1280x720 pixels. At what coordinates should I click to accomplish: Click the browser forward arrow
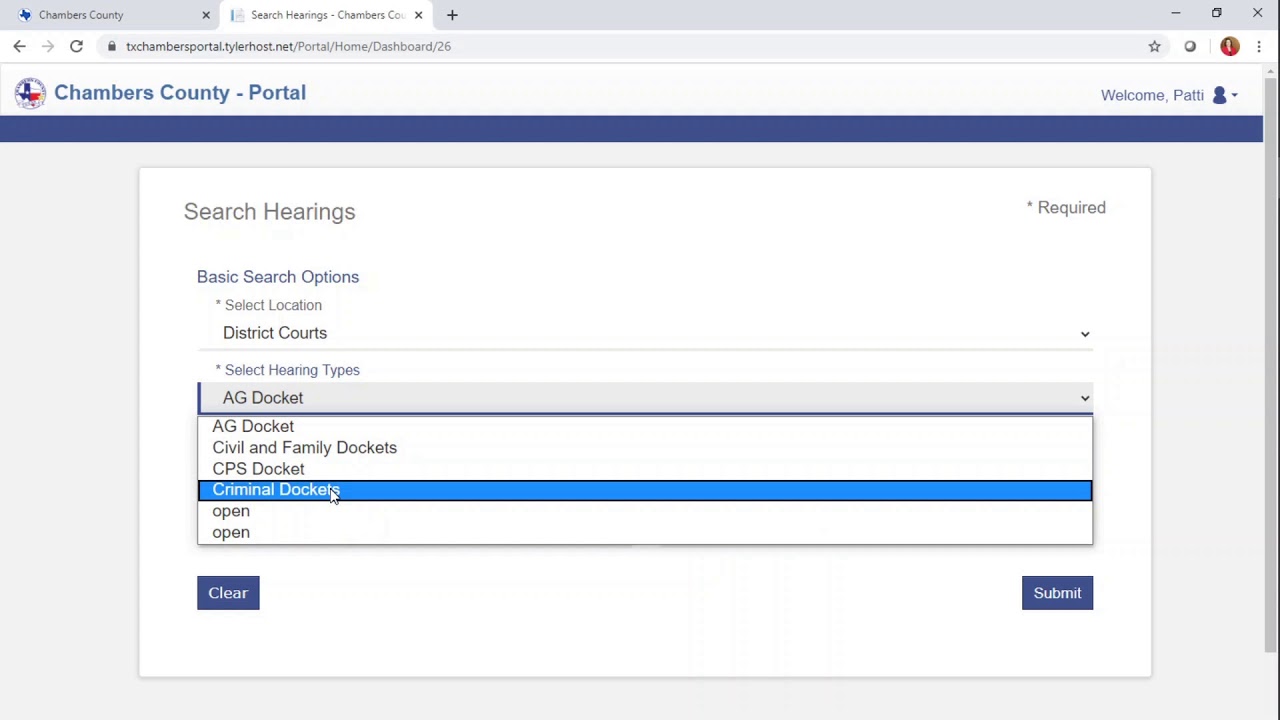coord(47,46)
